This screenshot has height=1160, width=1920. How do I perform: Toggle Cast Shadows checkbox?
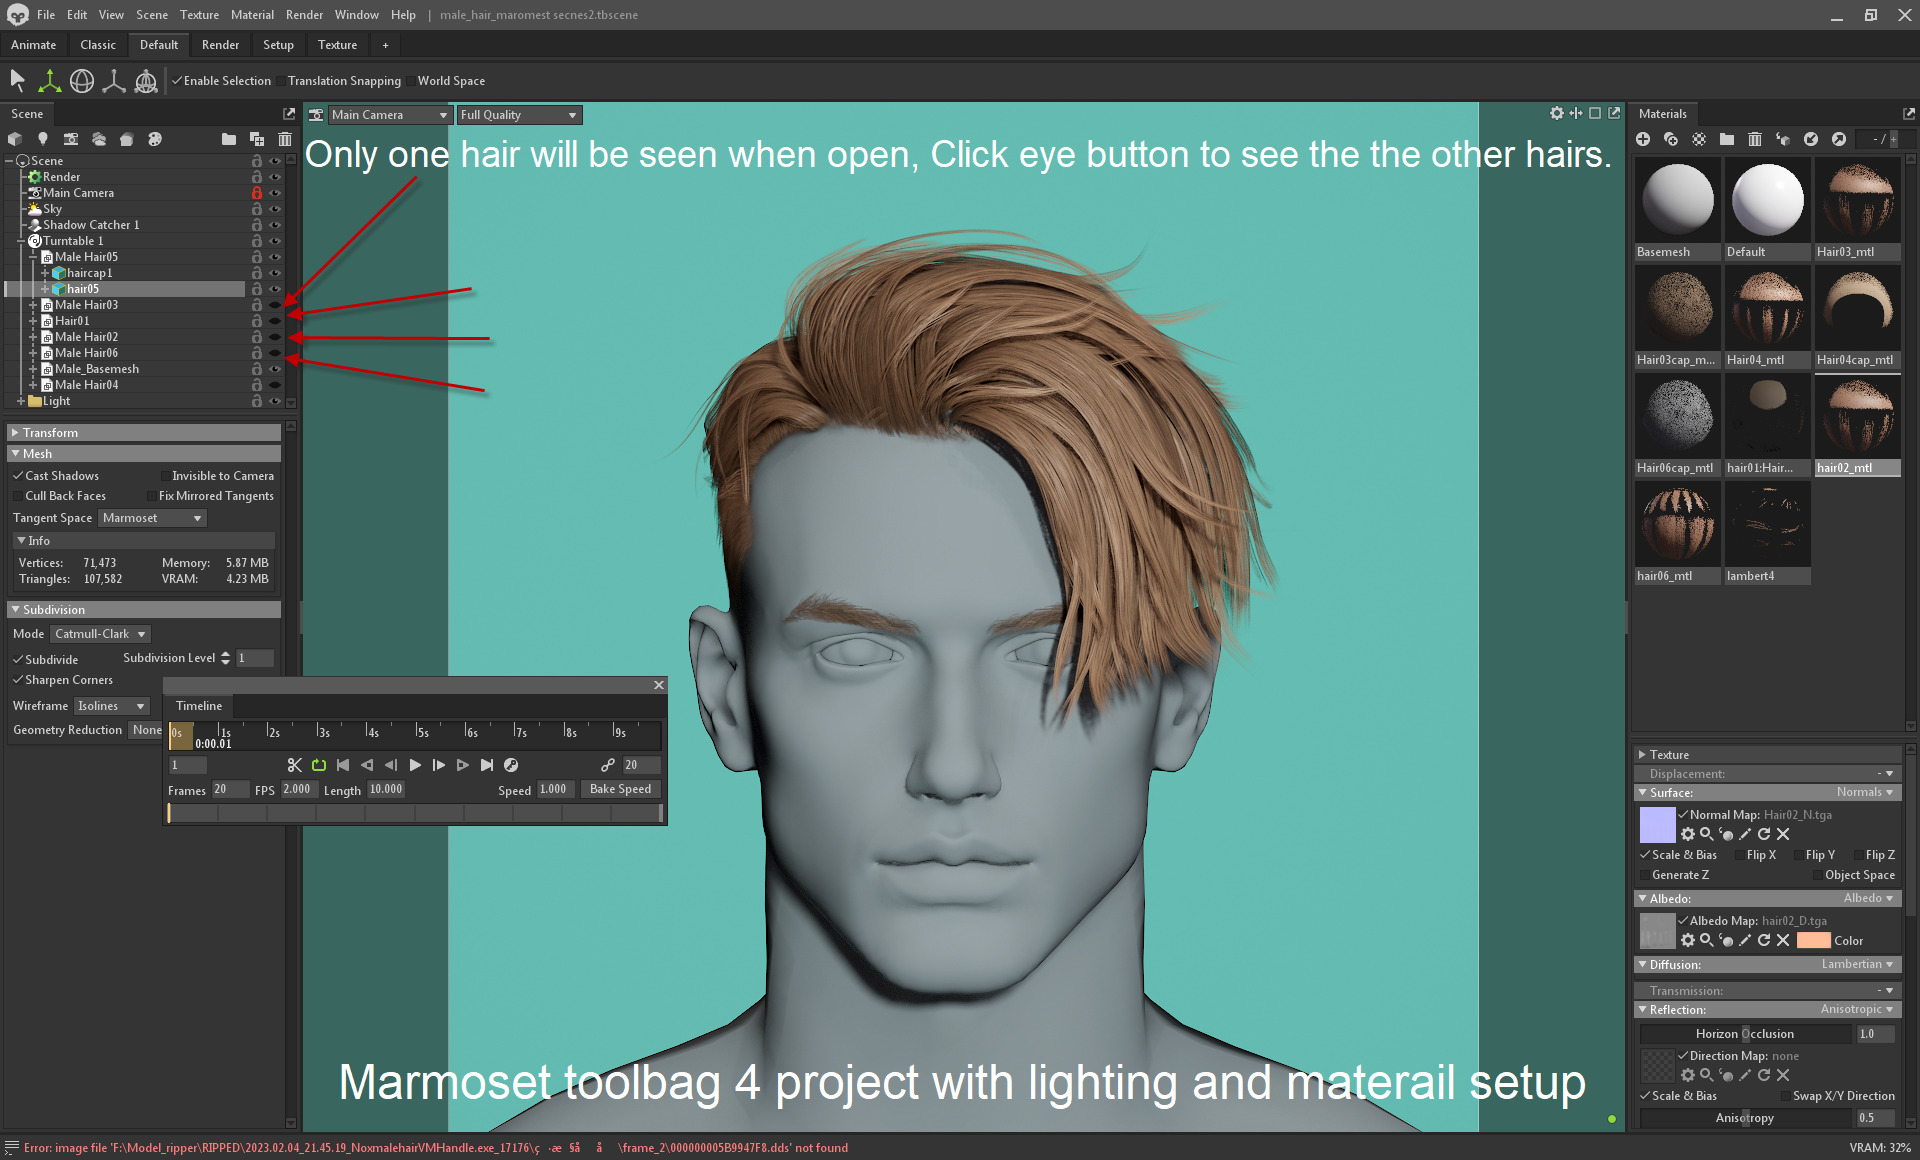(18, 476)
